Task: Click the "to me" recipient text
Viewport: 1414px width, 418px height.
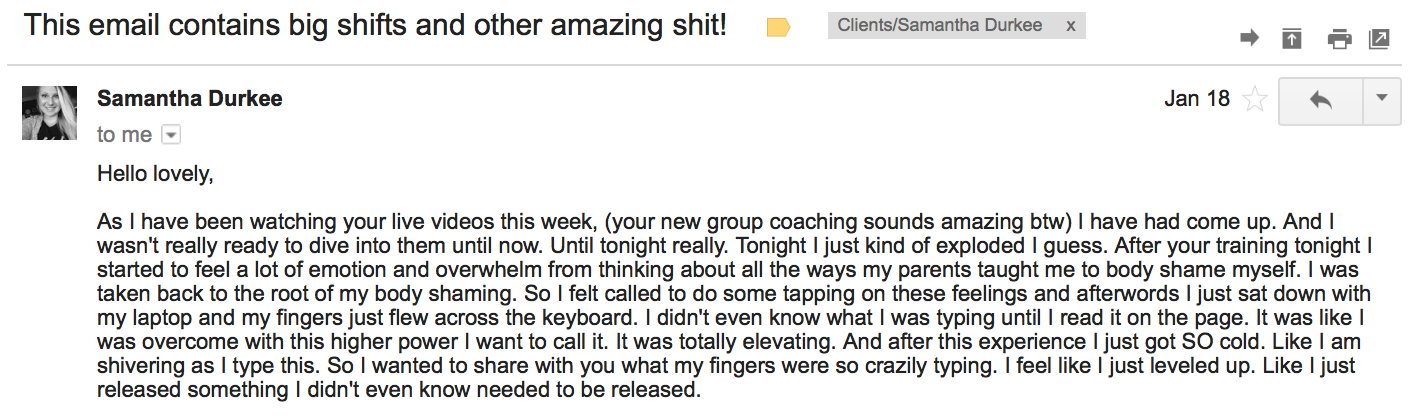Action: click(x=124, y=134)
